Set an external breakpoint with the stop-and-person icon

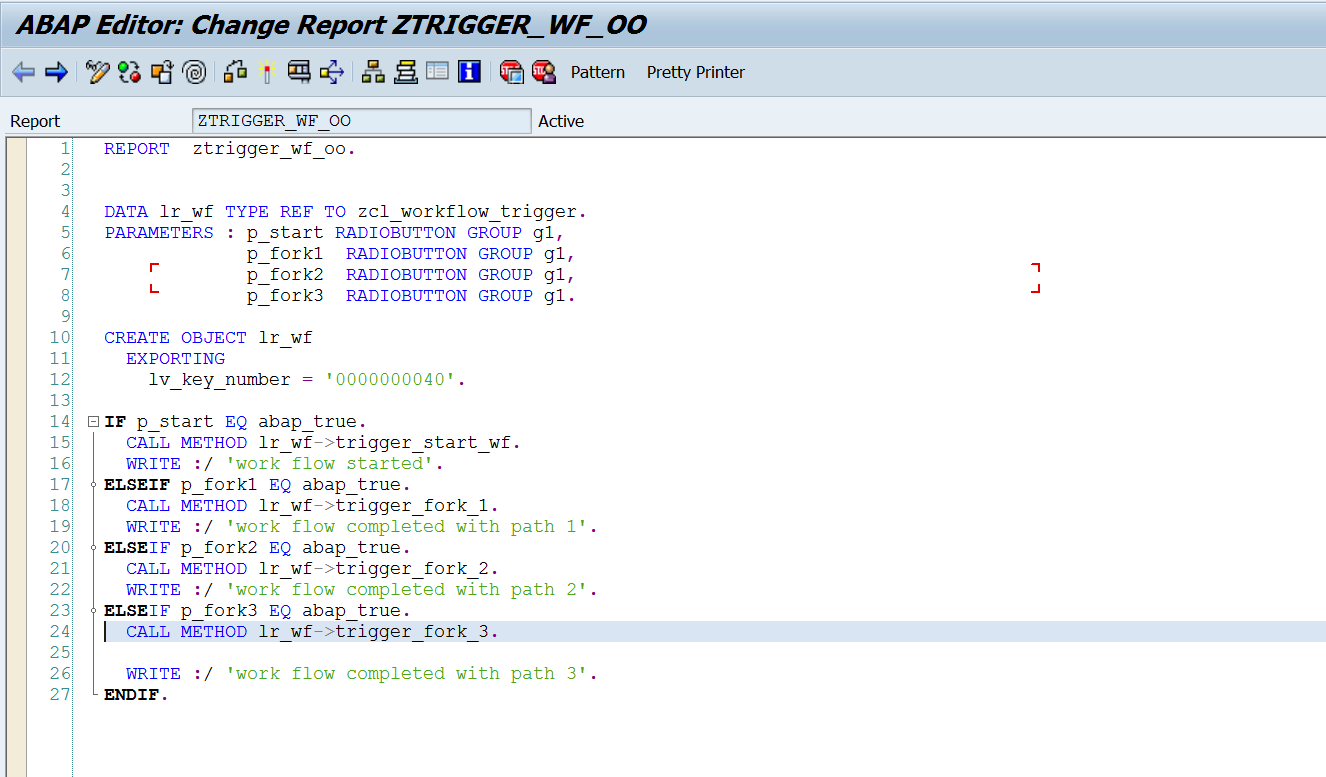543,71
